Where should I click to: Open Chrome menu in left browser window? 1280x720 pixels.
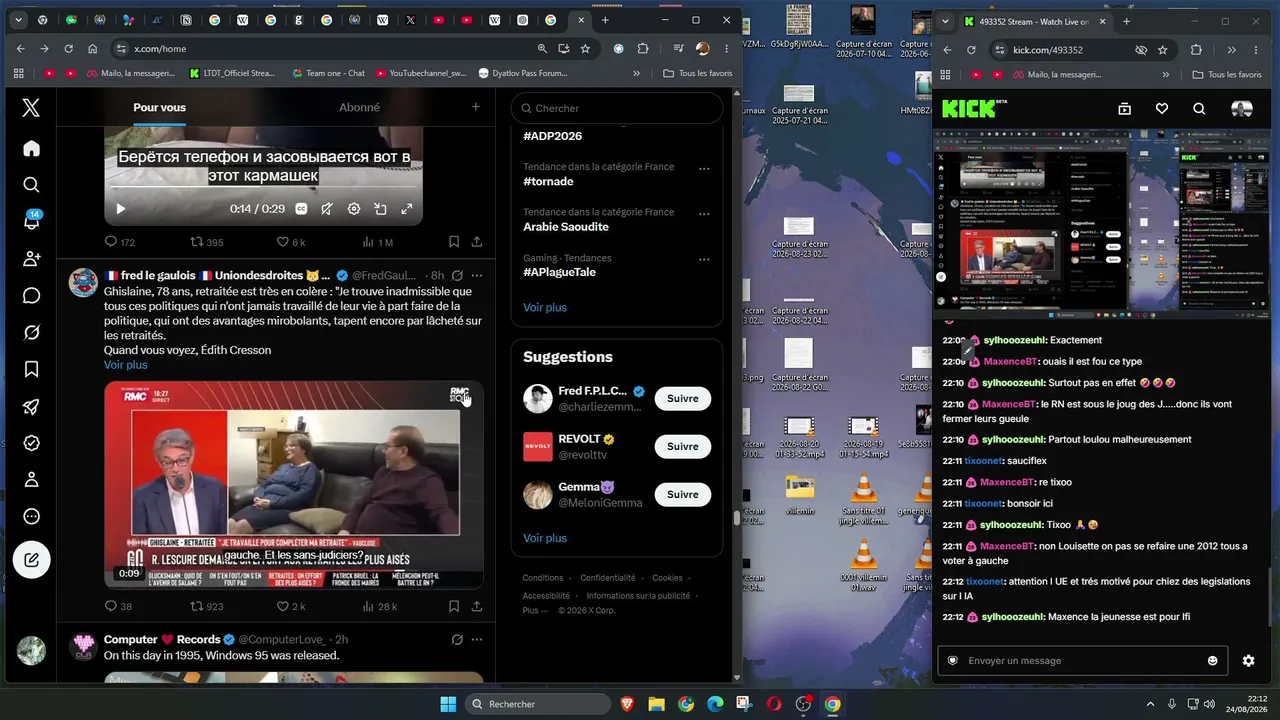727,48
